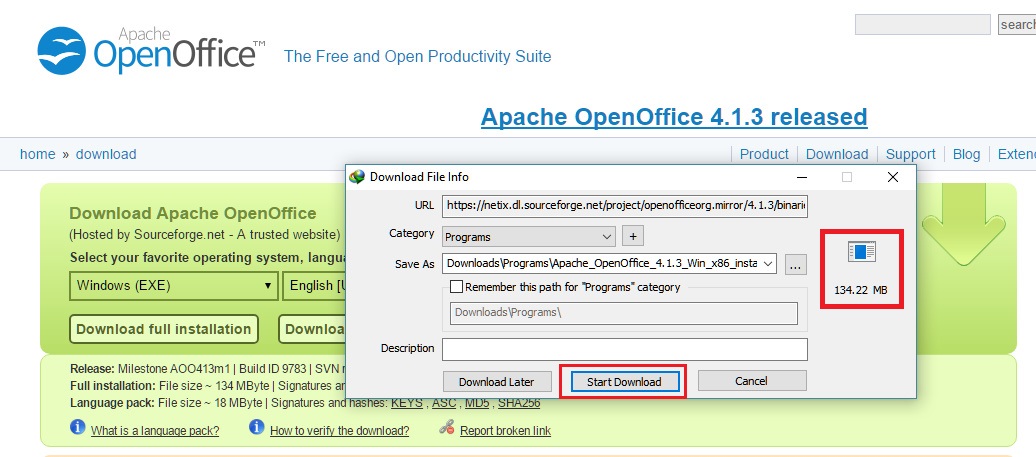Click the 134.22 MB file size text
Viewport: 1036px width, 457px height.
861,289
